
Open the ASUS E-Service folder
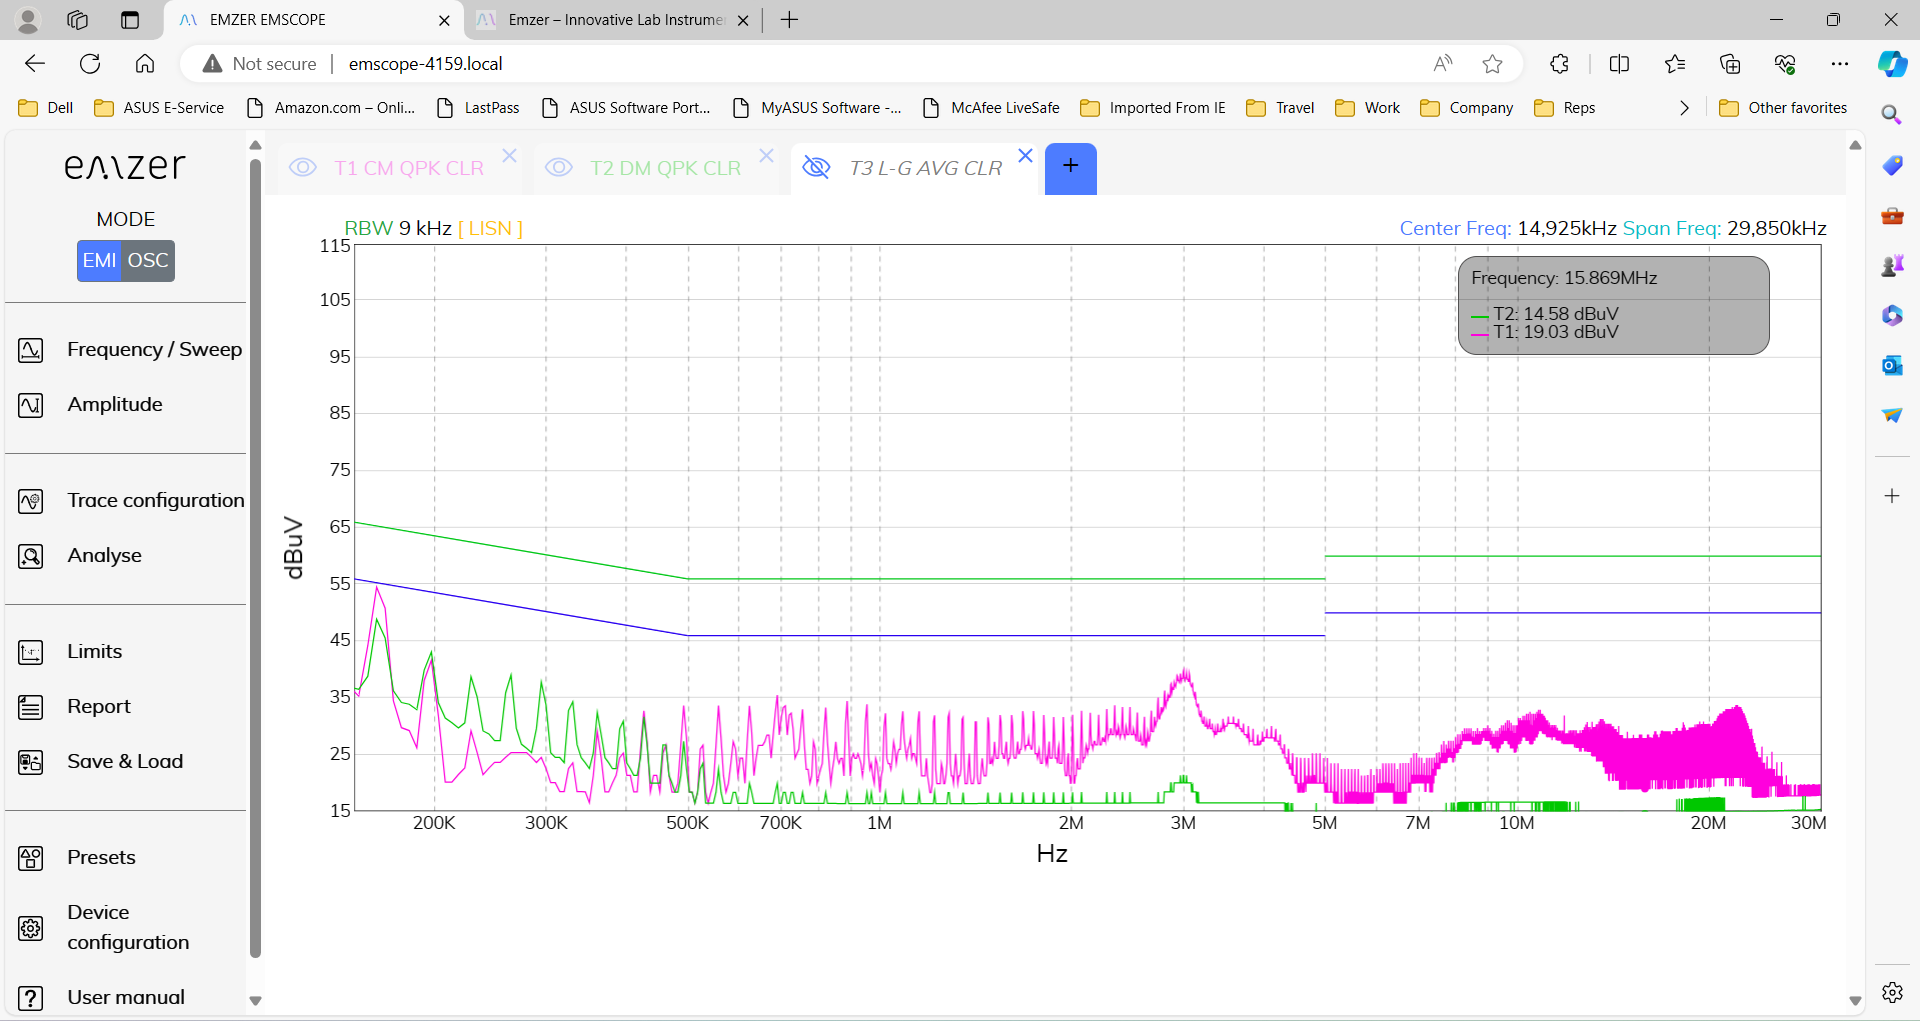point(159,108)
